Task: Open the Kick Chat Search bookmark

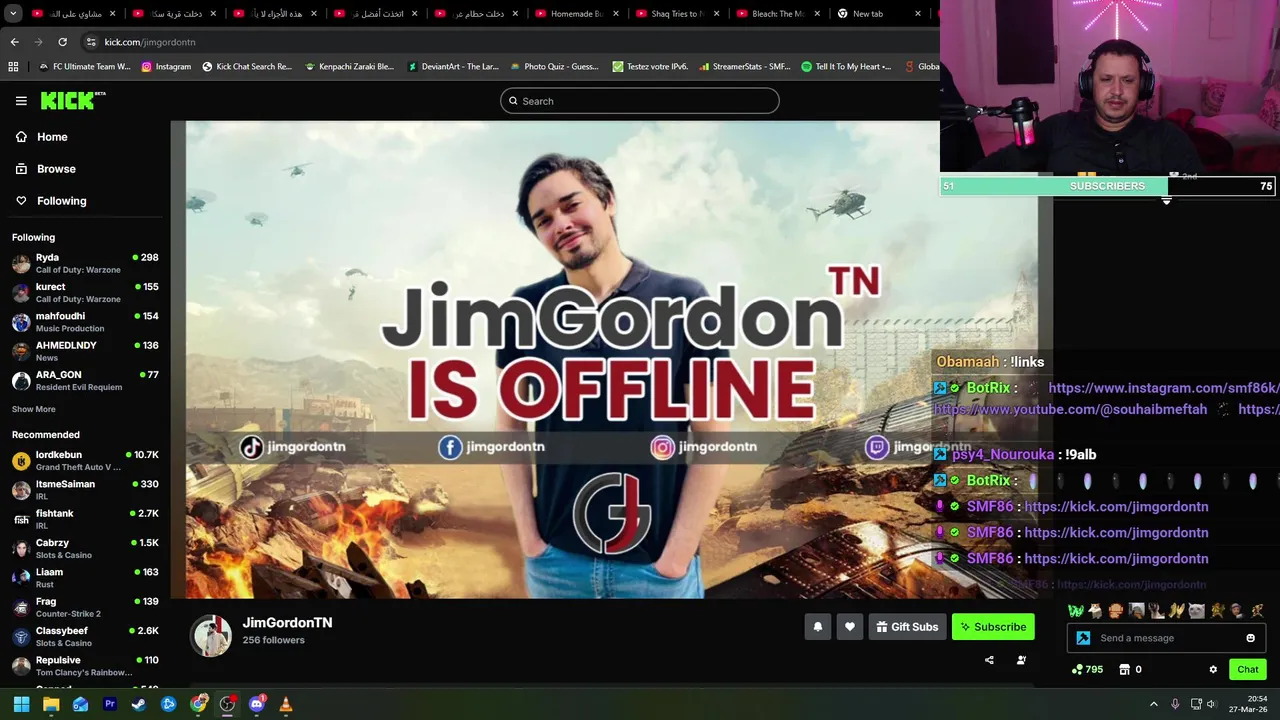Action: 247,67
